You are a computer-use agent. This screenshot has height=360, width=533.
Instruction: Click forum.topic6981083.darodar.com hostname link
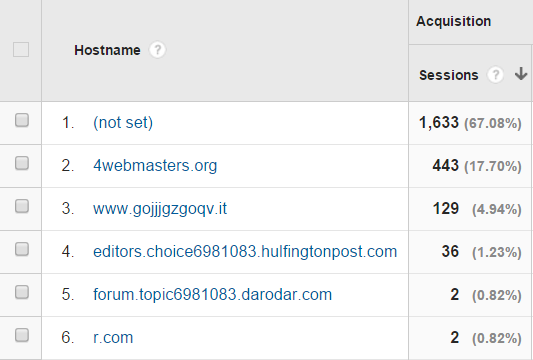pyautogui.click(x=212, y=294)
